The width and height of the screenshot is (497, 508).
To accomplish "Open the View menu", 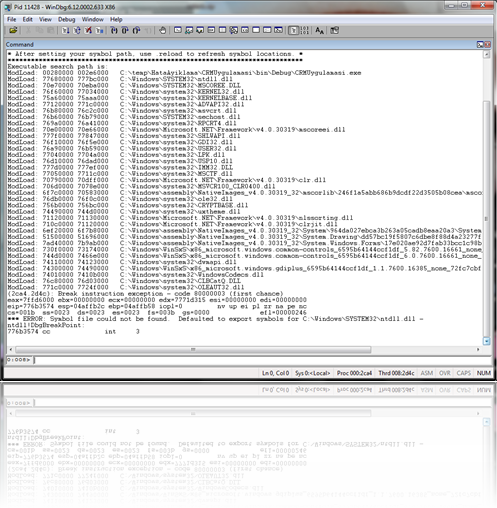I will point(45,19).
